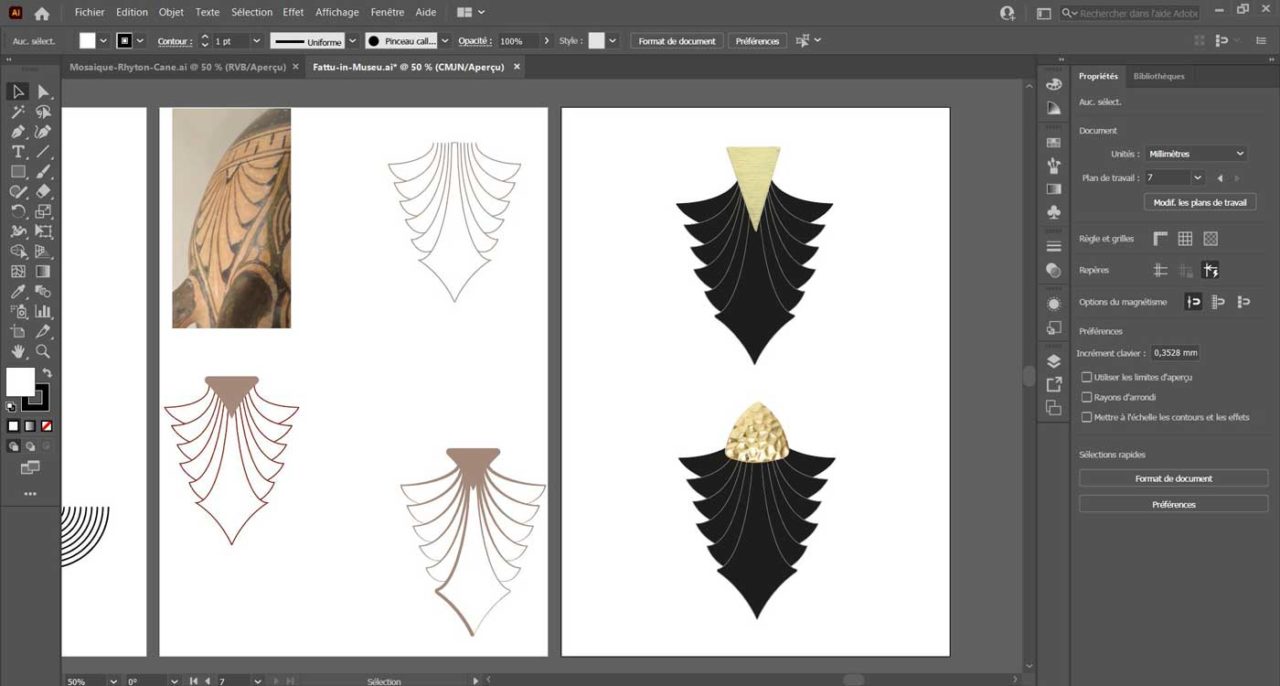
Task: Click Format de document in Sélections rapides
Action: click(1173, 479)
